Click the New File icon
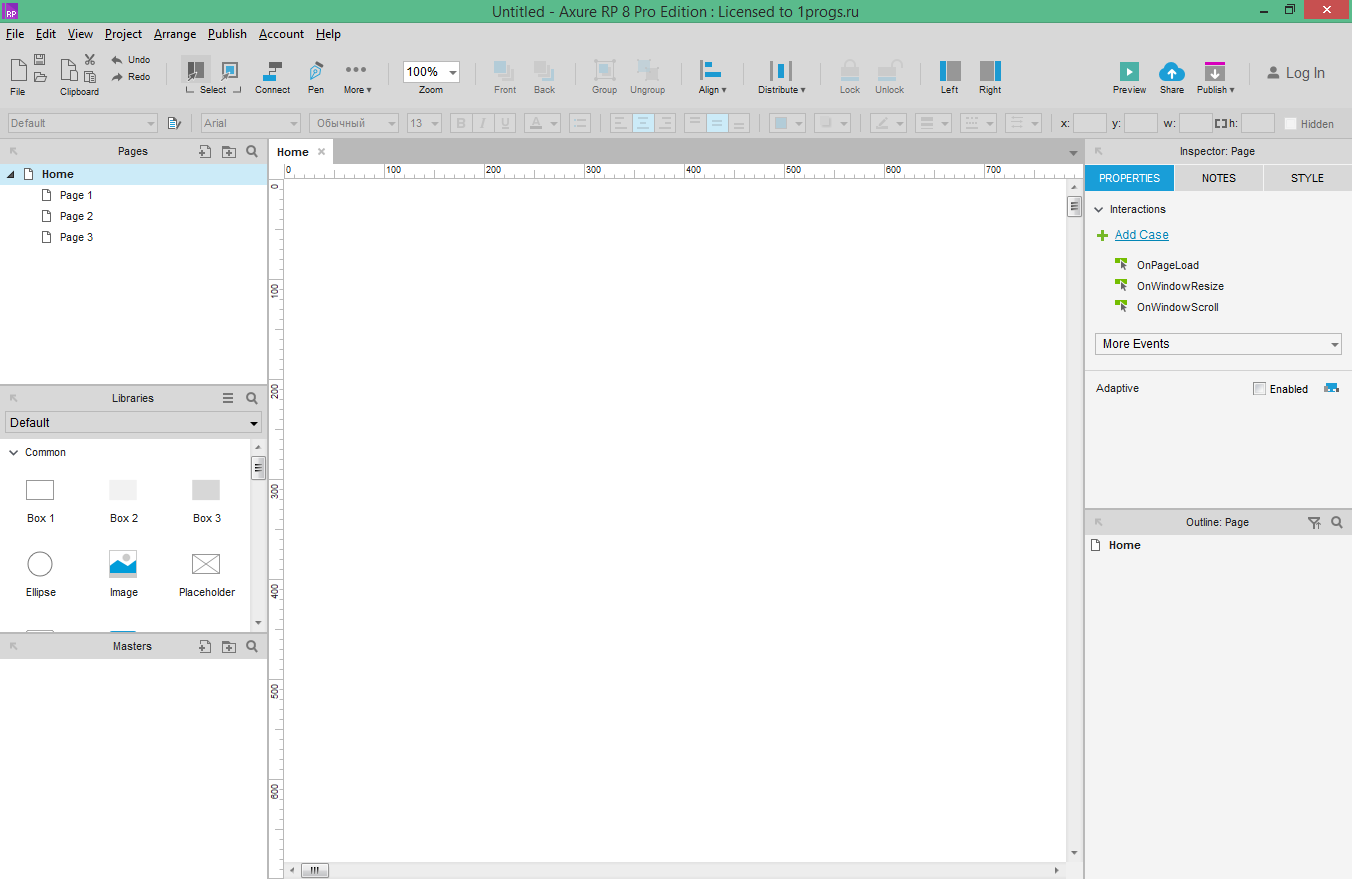The height and width of the screenshot is (879, 1352). 17,70
